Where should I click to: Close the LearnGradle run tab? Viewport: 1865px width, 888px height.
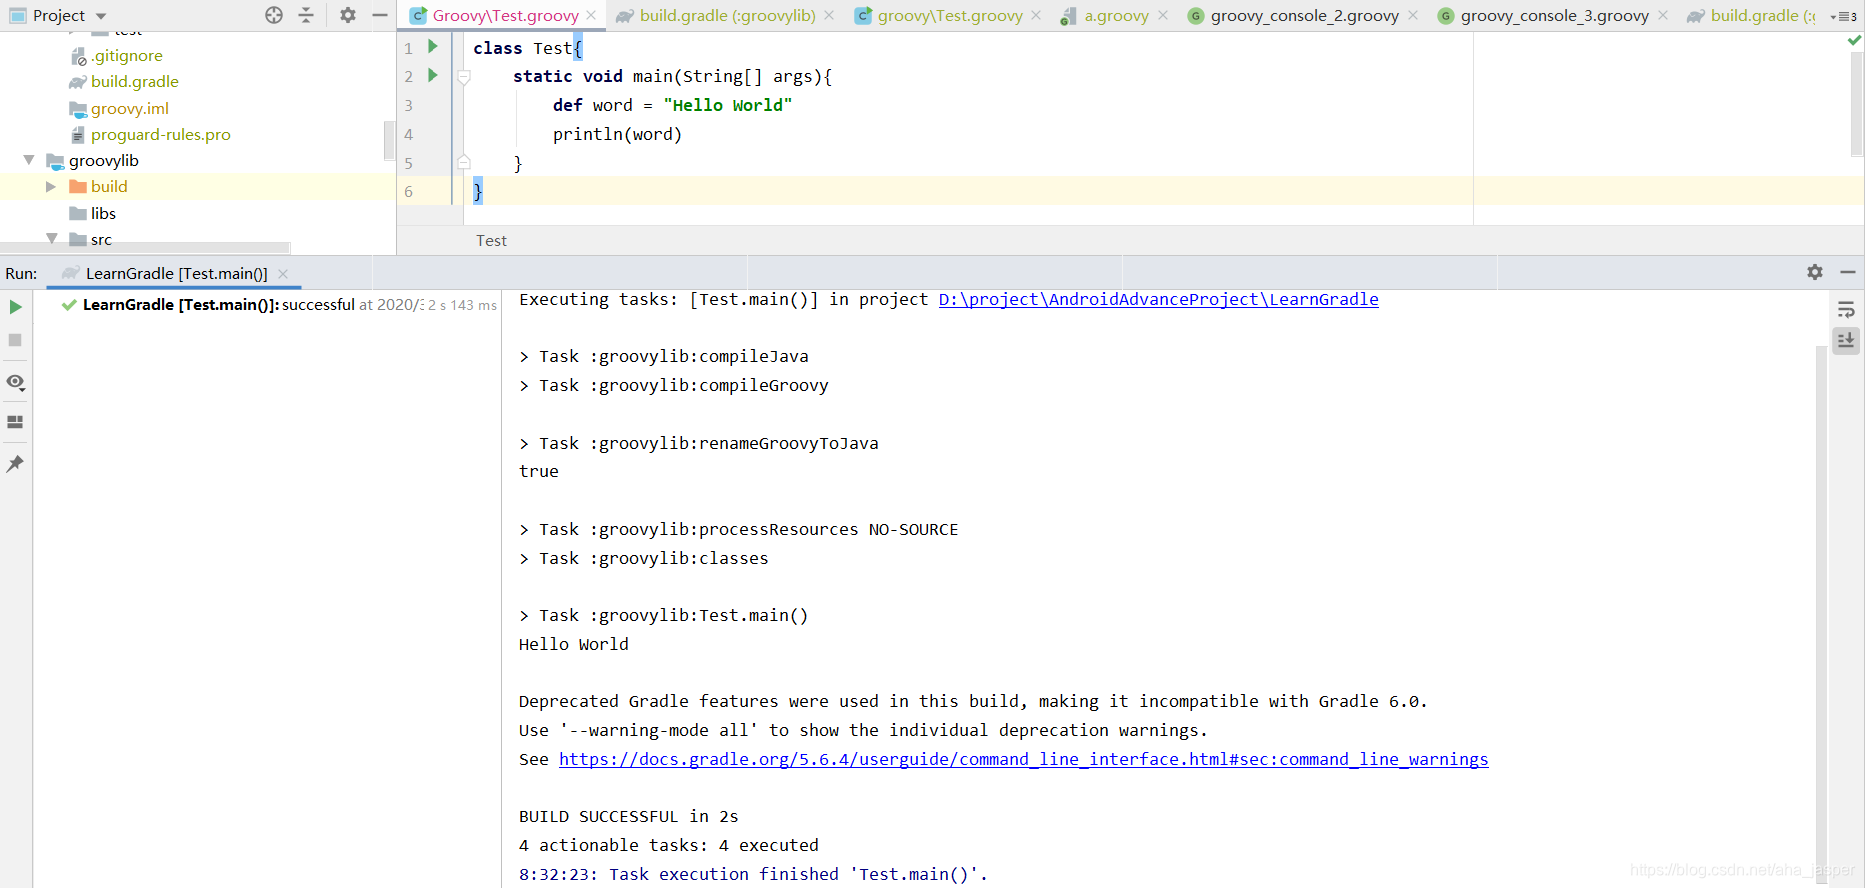(x=283, y=274)
